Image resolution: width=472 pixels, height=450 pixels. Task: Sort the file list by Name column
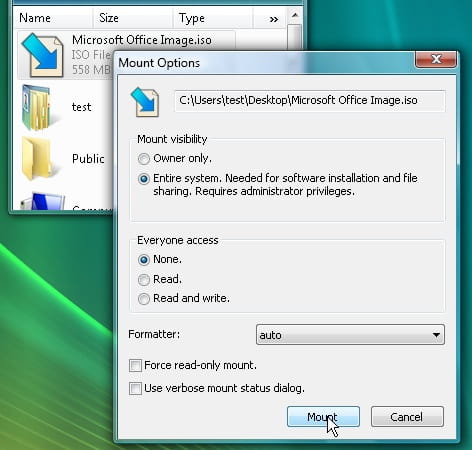pos(53,18)
